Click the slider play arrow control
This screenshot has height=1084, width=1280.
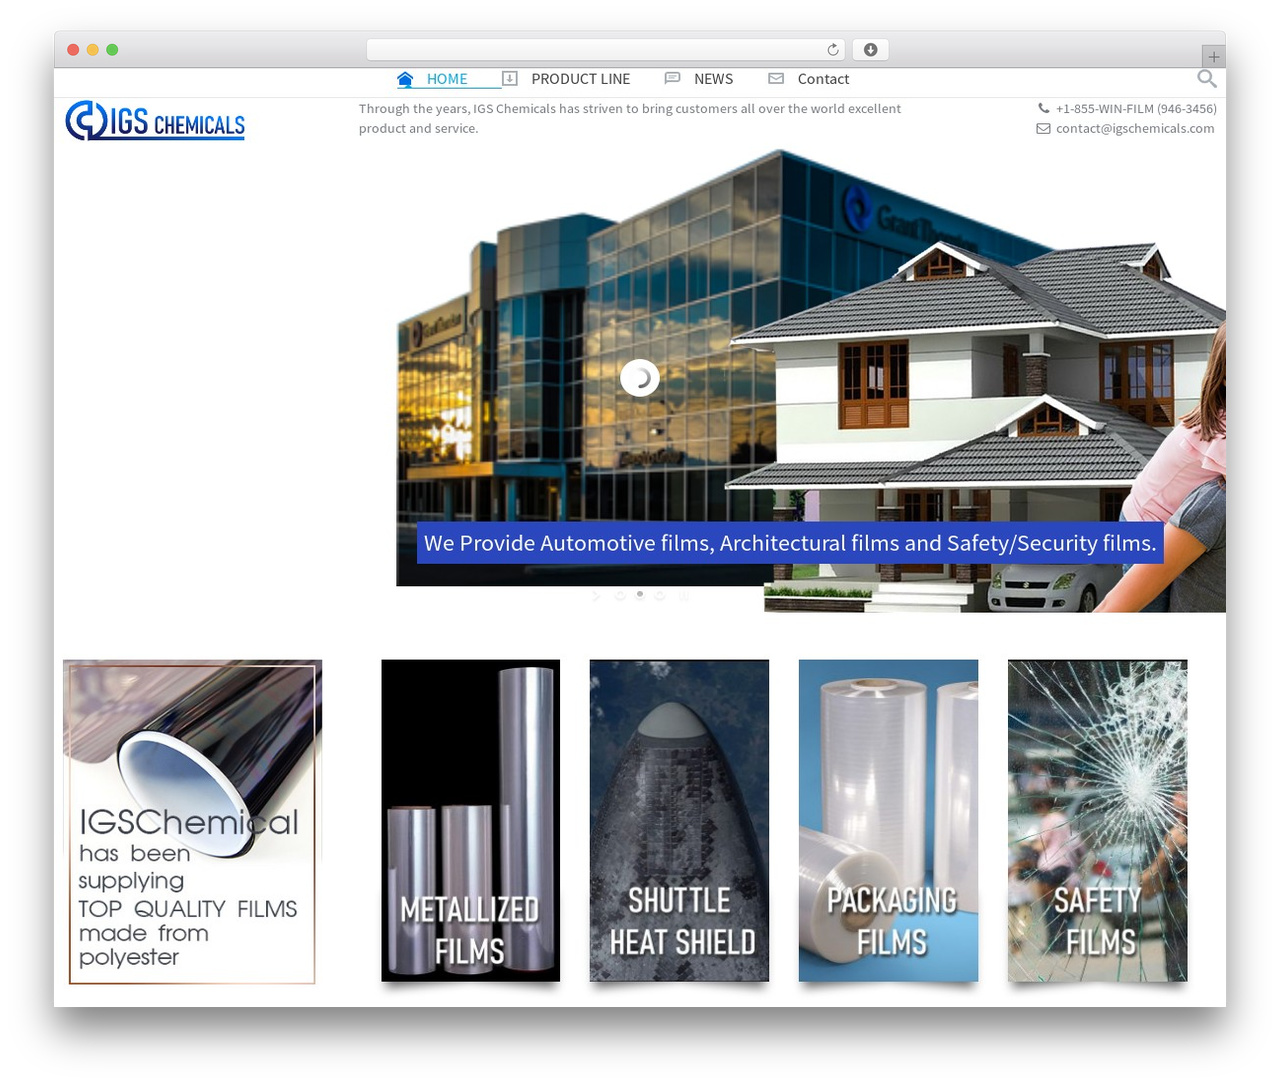596,596
